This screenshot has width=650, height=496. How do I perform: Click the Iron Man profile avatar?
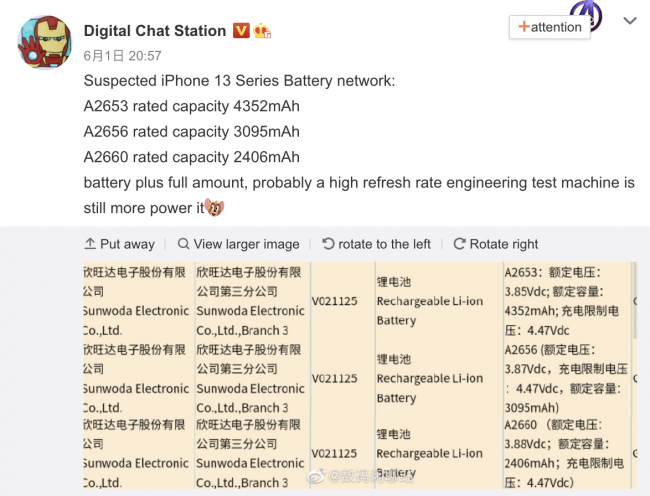(x=42, y=41)
